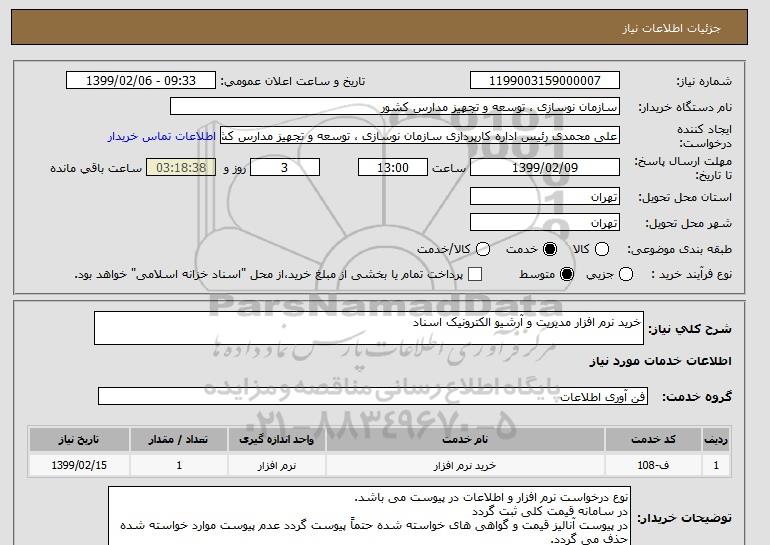Select the جزیی purchase type radio

pos(626,274)
